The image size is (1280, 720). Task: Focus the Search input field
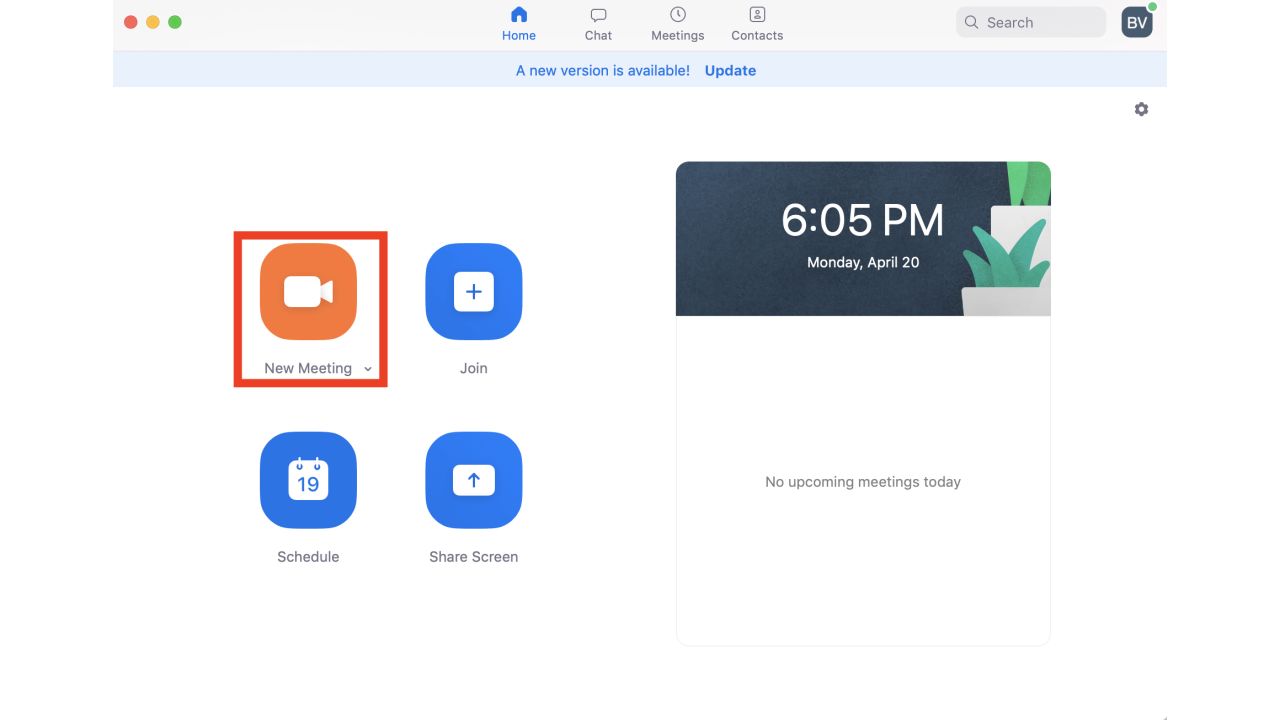pyautogui.click(x=1031, y=22)
